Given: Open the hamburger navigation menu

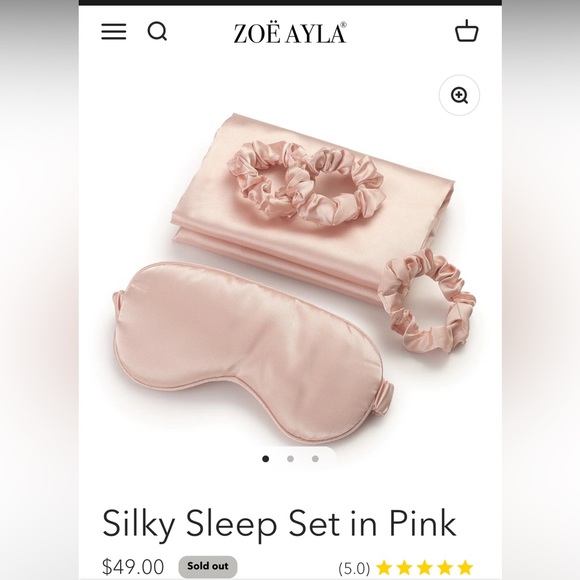Looking at the screenshot, I should [114, 31].
